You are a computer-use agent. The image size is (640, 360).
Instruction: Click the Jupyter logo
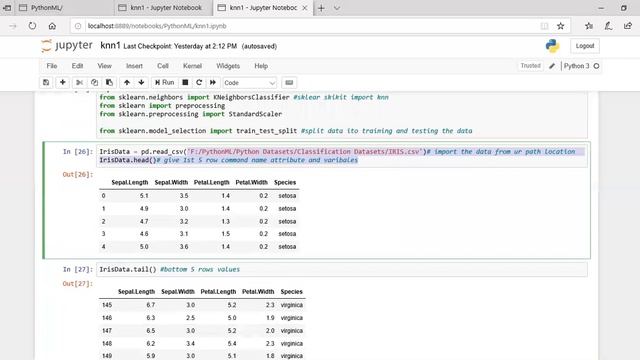pyautogui.click(x=67, y=46)
